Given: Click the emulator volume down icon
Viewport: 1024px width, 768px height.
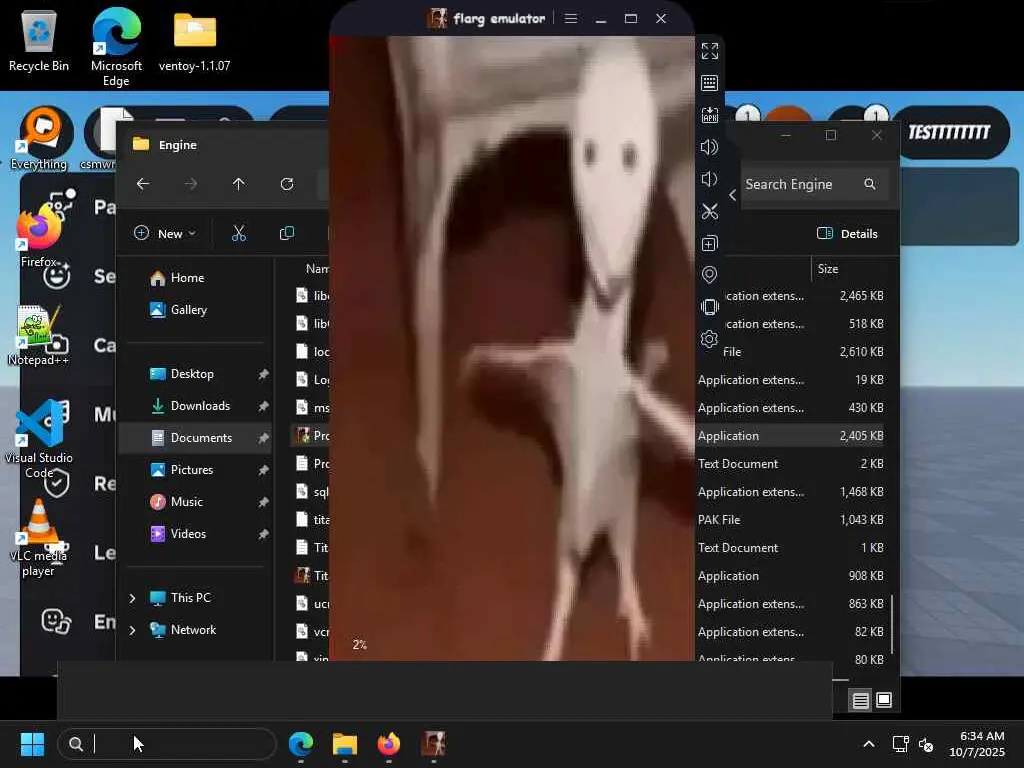Looking at the screenshot, I should [709, 179].
